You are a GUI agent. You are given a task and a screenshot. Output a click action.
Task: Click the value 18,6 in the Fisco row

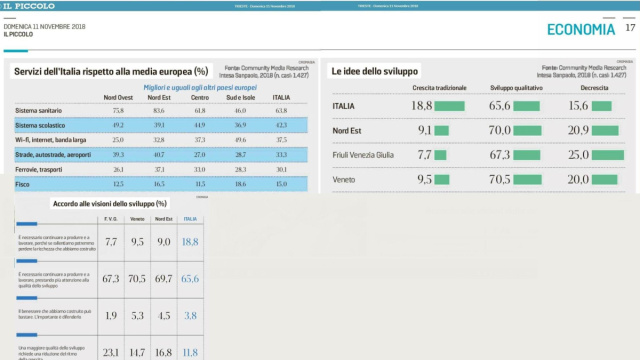pos(240,184)
